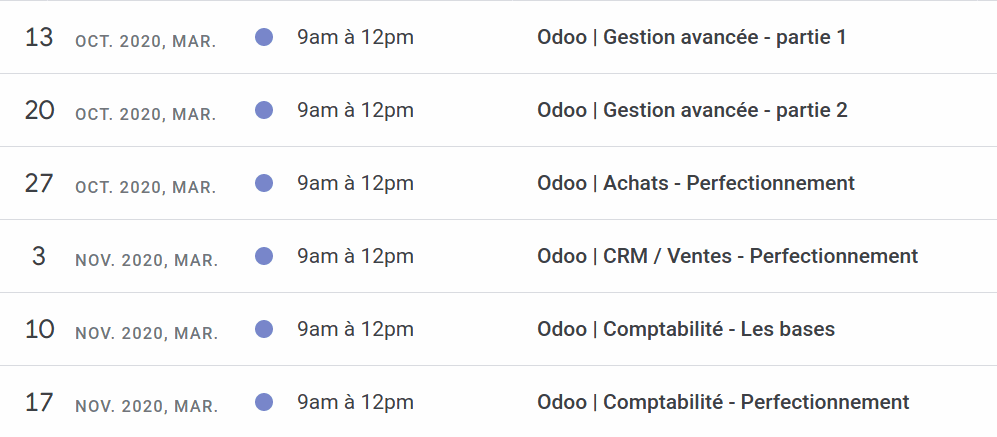Open Odoo Comptabilité - Les bases event

(x=685, y=329)
